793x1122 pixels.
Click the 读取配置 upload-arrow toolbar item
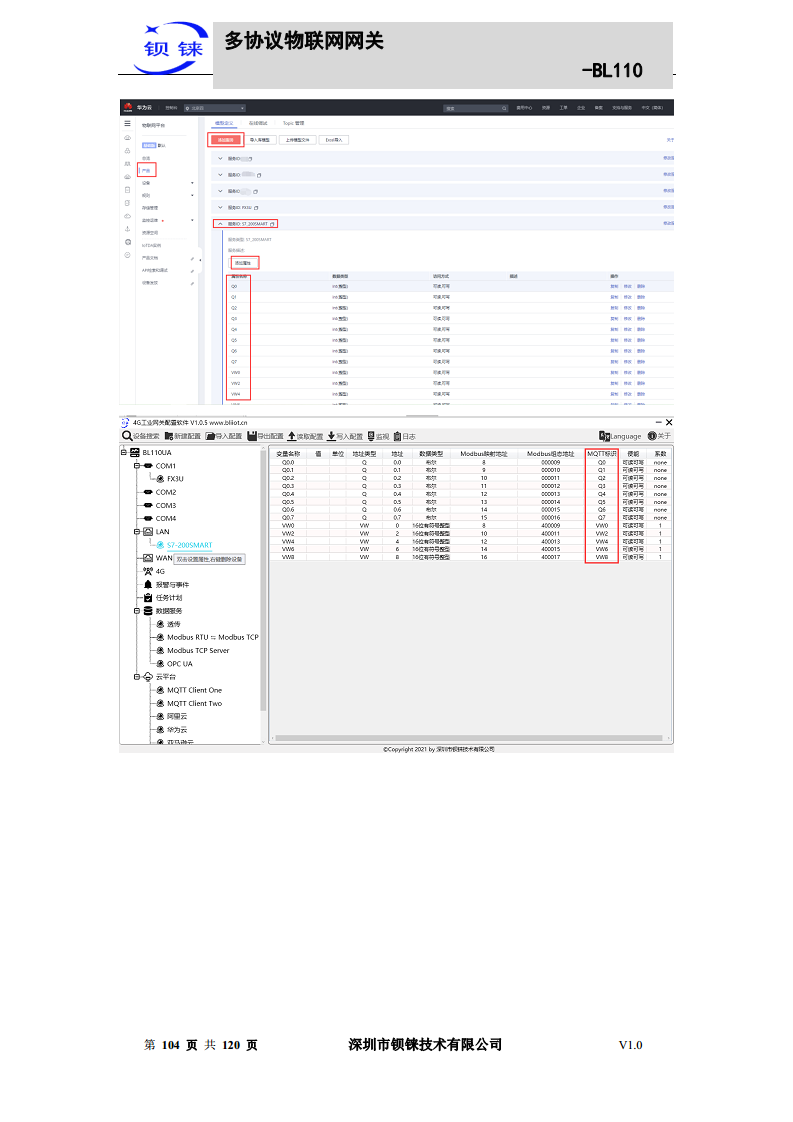coord(305,436)
